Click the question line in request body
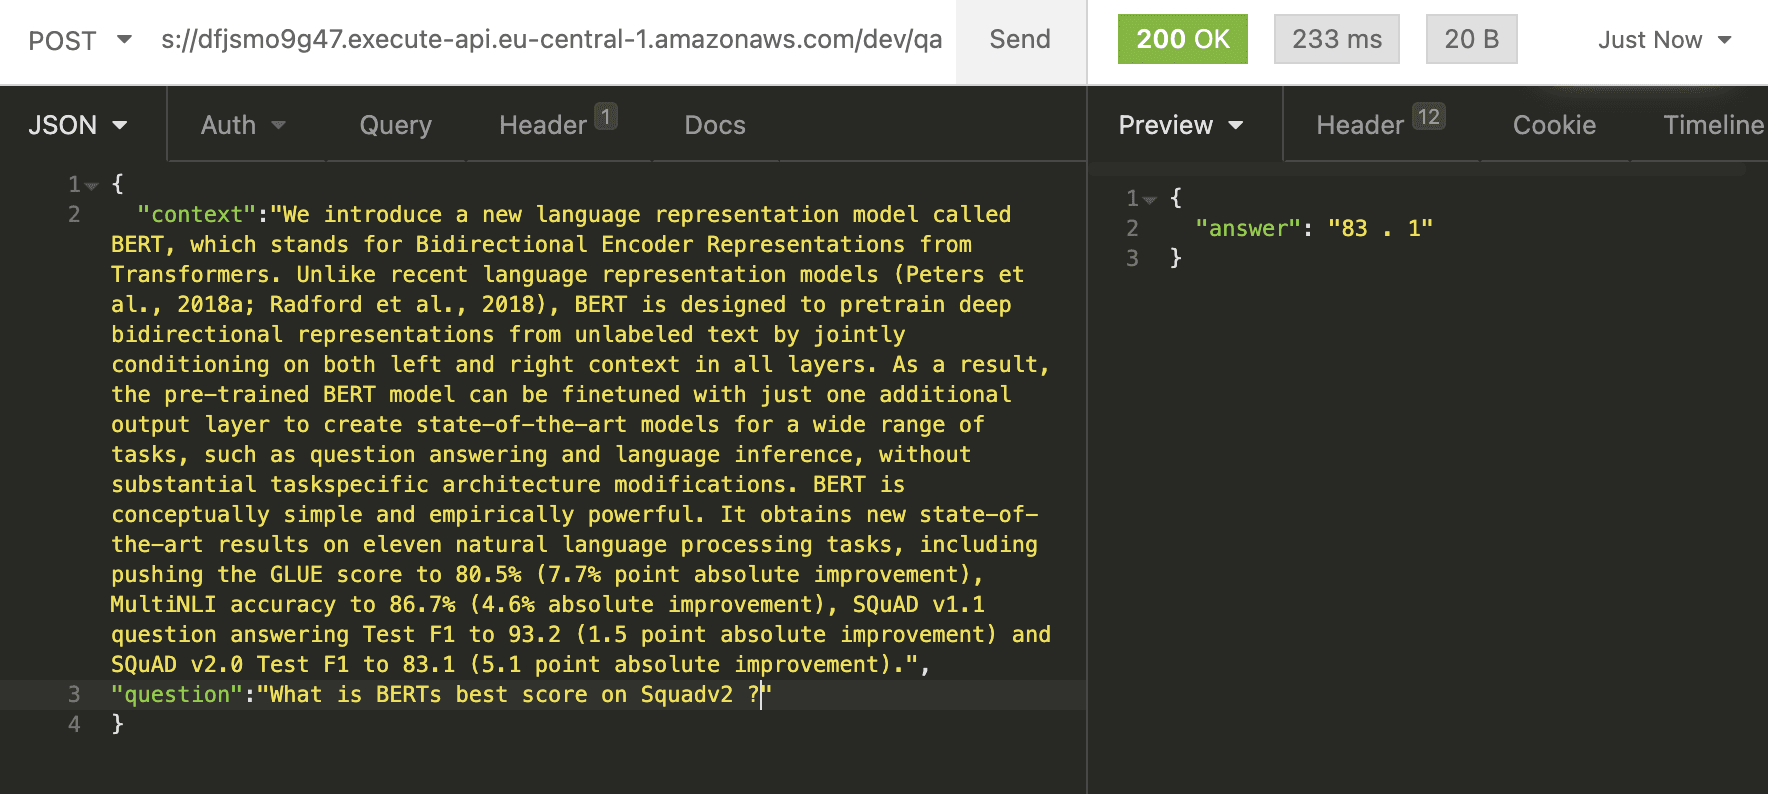The image size is (1768, 794). pyautogui.click(x=441, y=694)
